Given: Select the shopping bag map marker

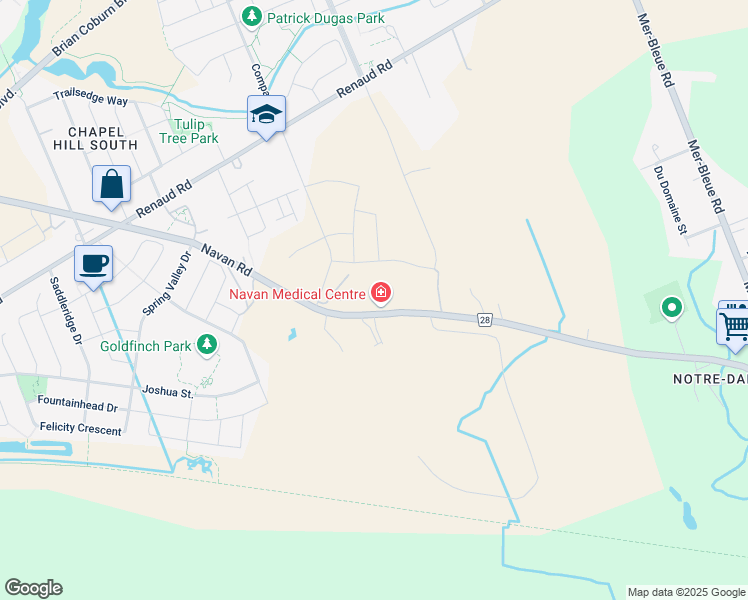Looking at the screenshot, I should pyautogui.click(x=111, y=185).
